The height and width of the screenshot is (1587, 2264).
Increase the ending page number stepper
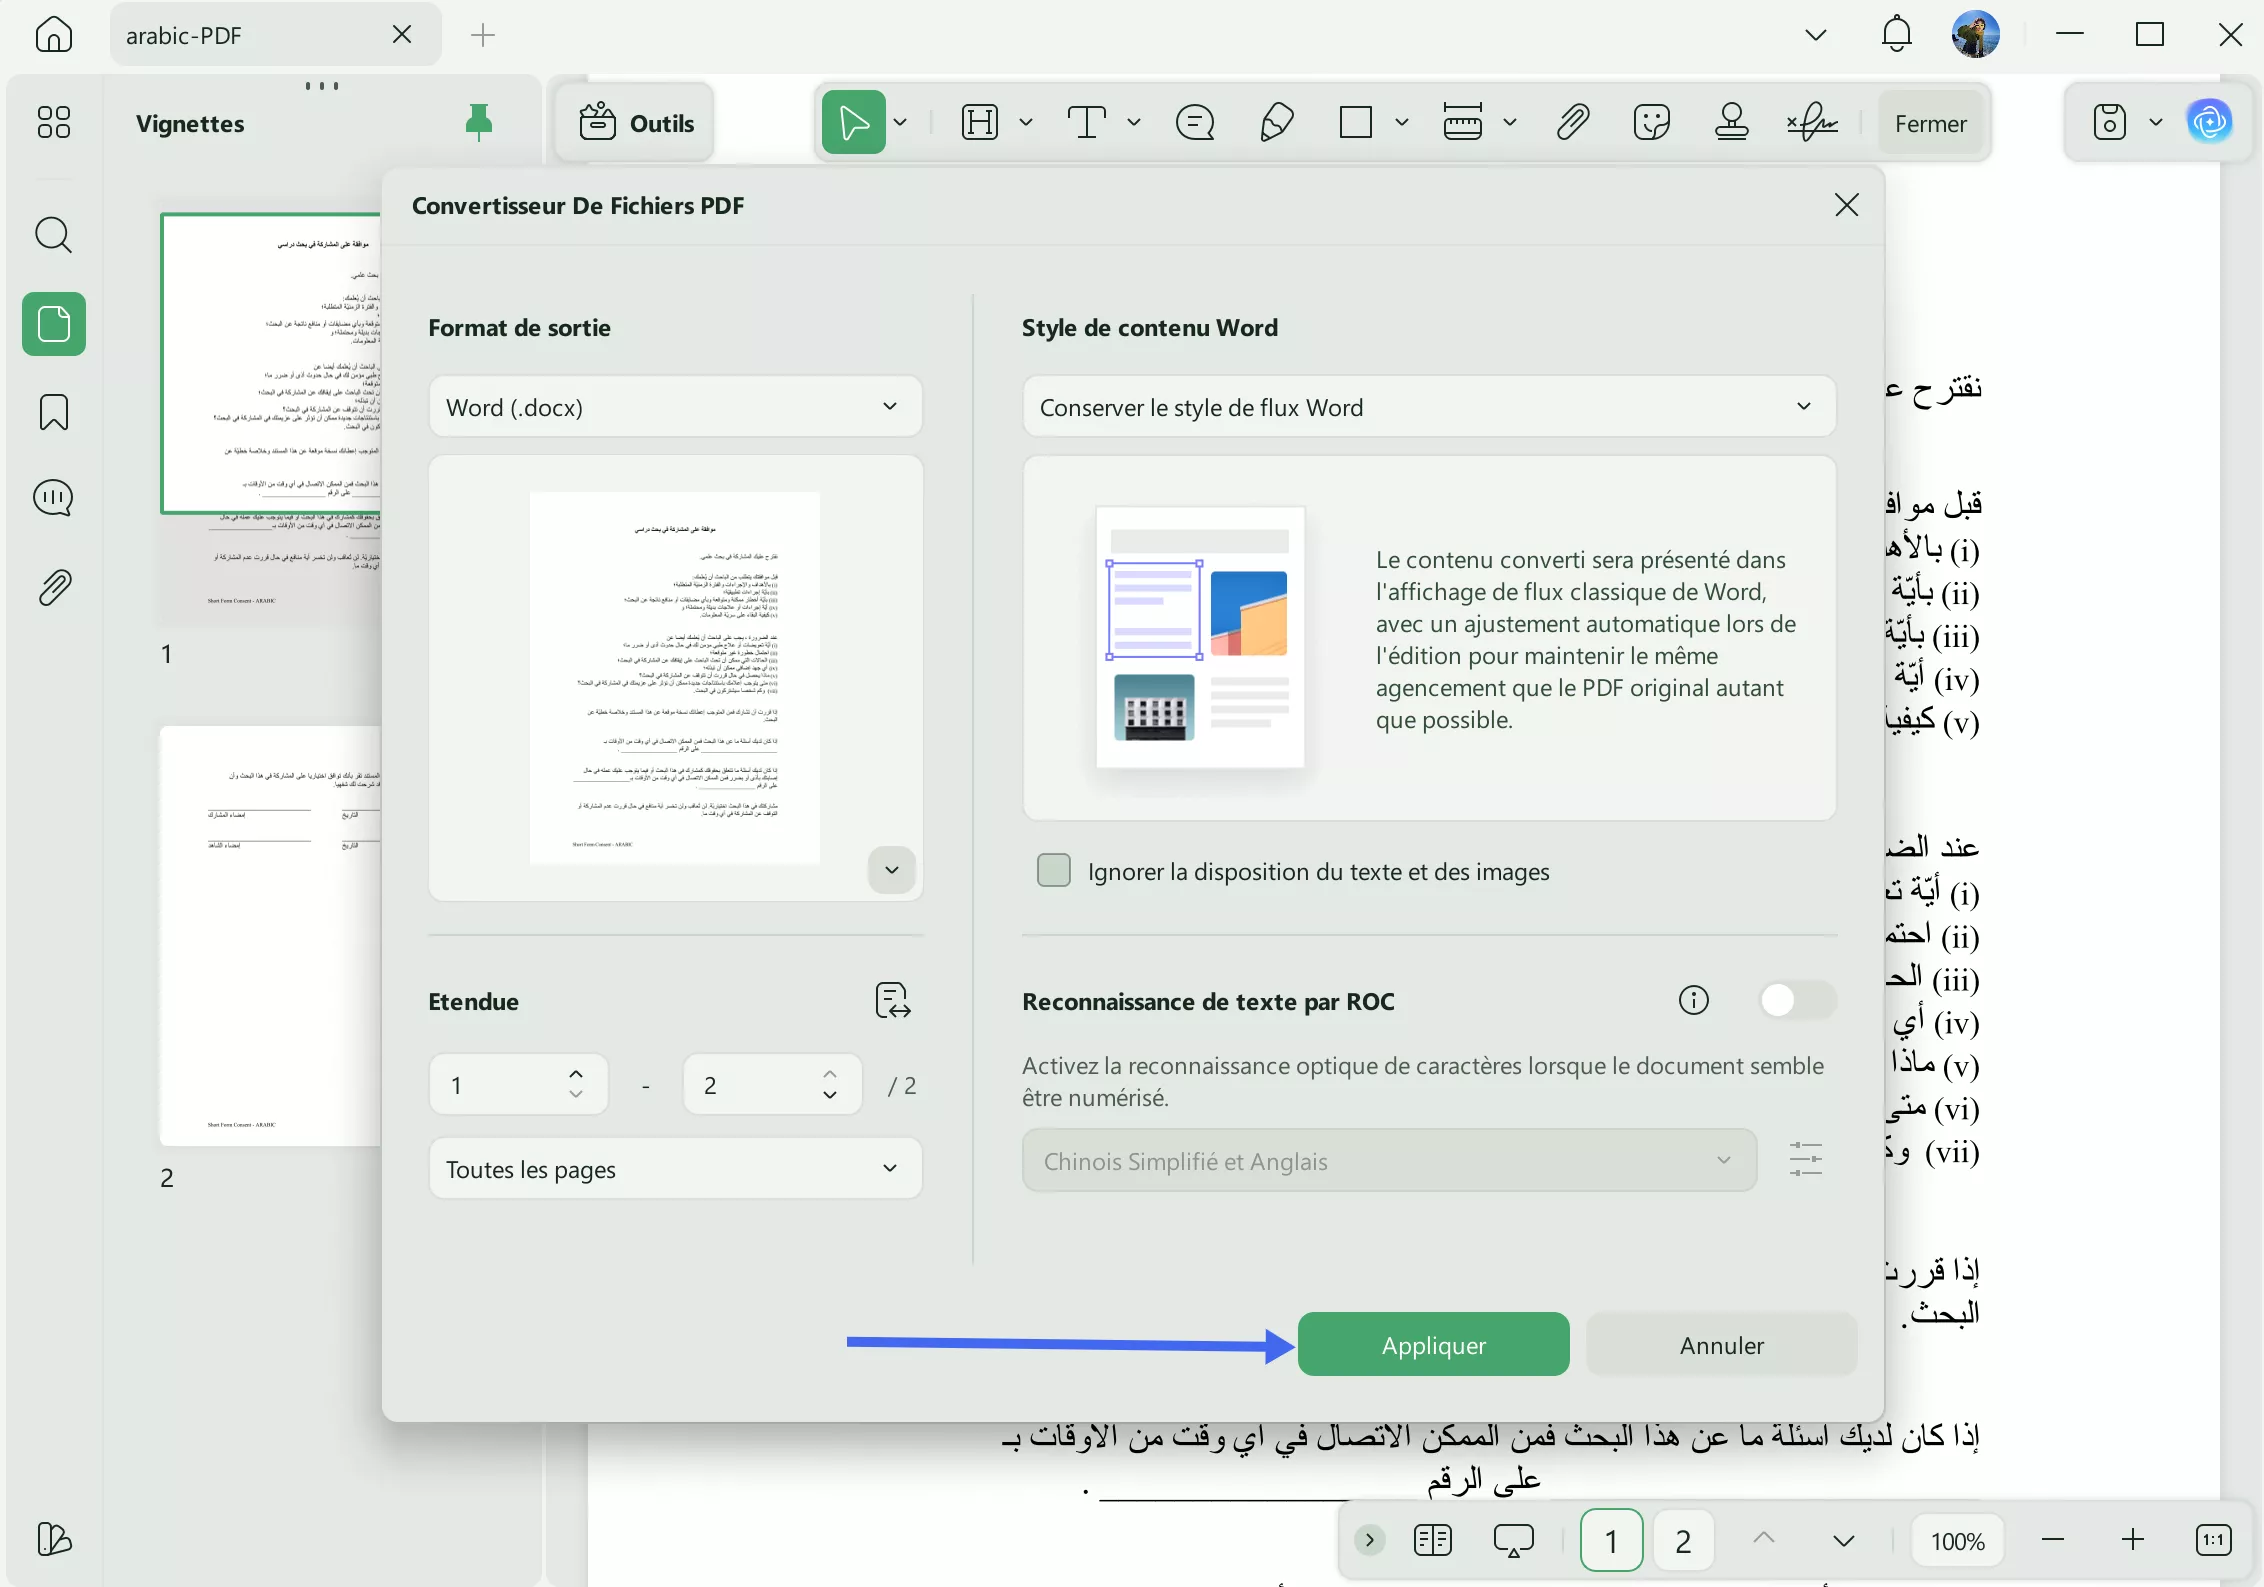(x=830, y=1073)
